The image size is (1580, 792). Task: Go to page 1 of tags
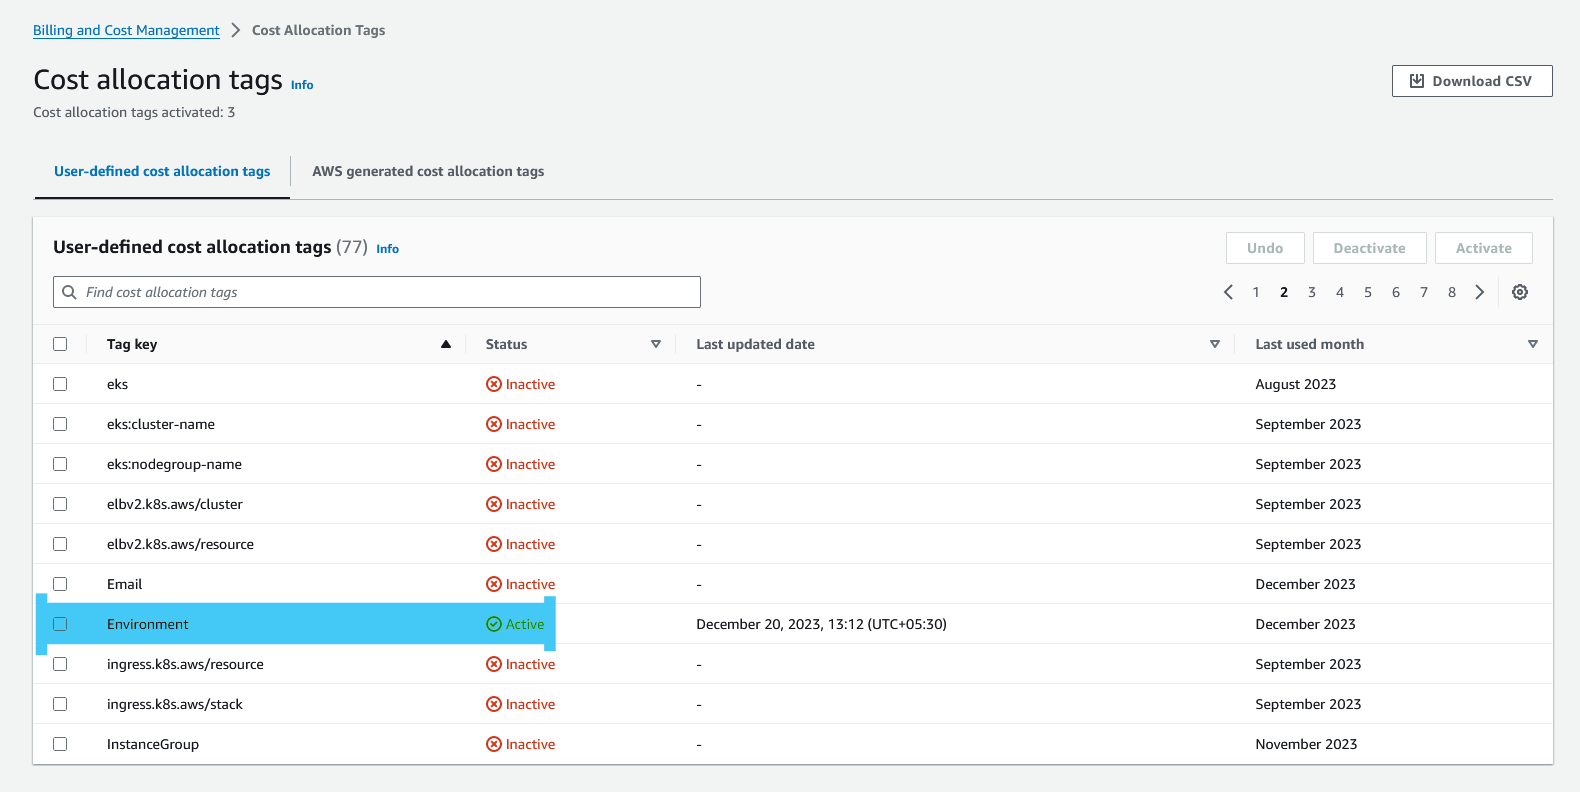click(x=1256, y=292)
